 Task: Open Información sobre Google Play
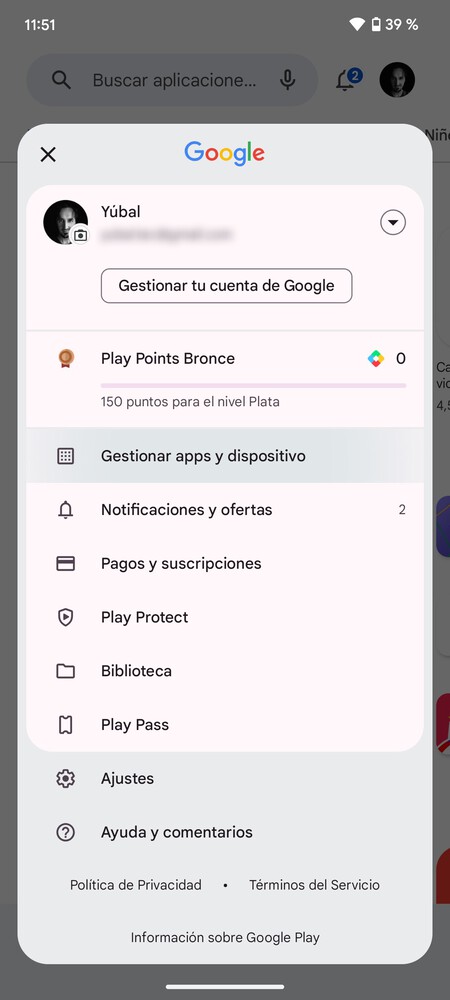225,938
